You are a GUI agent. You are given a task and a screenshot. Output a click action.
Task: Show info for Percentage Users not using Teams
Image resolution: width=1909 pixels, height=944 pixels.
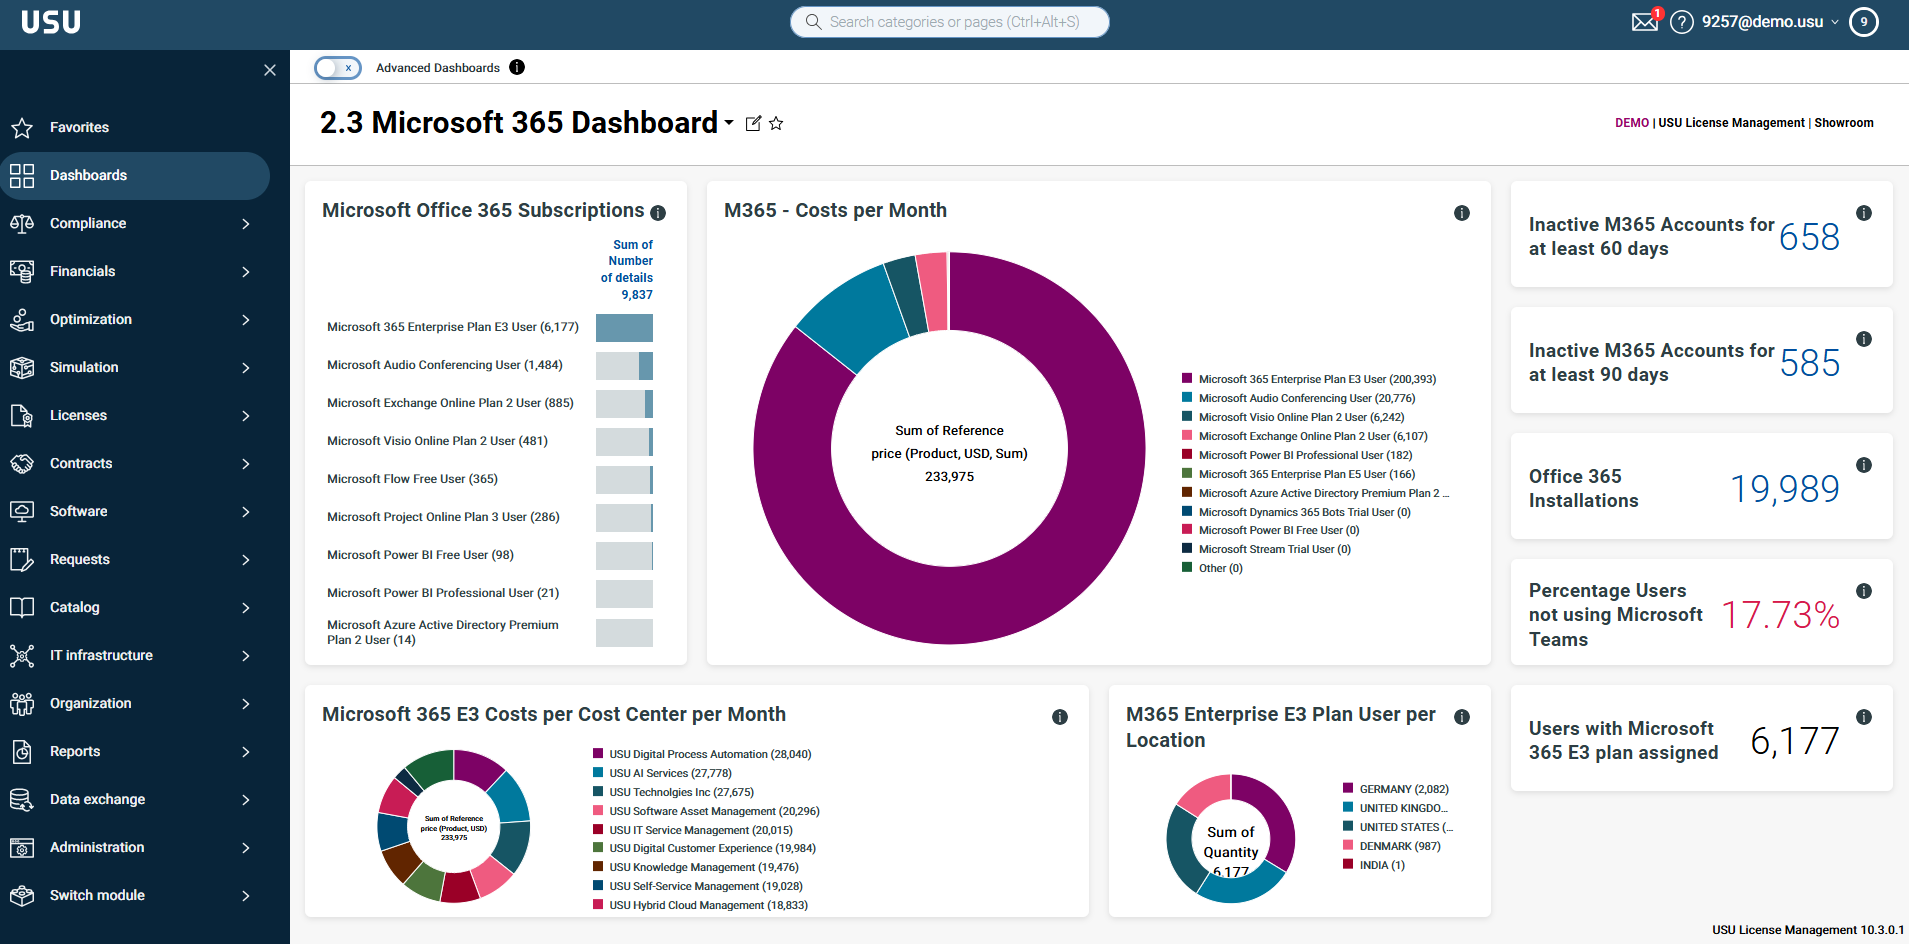coord(1864,591)
